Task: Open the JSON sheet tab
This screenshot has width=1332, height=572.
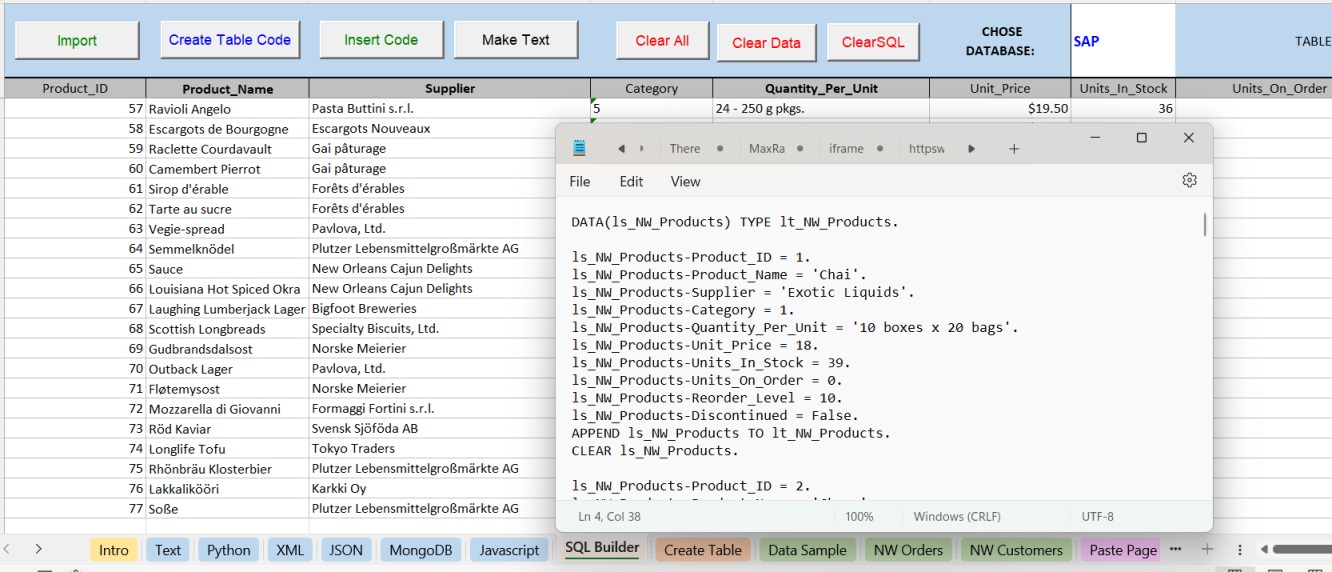Action: (x=346, y=550)
